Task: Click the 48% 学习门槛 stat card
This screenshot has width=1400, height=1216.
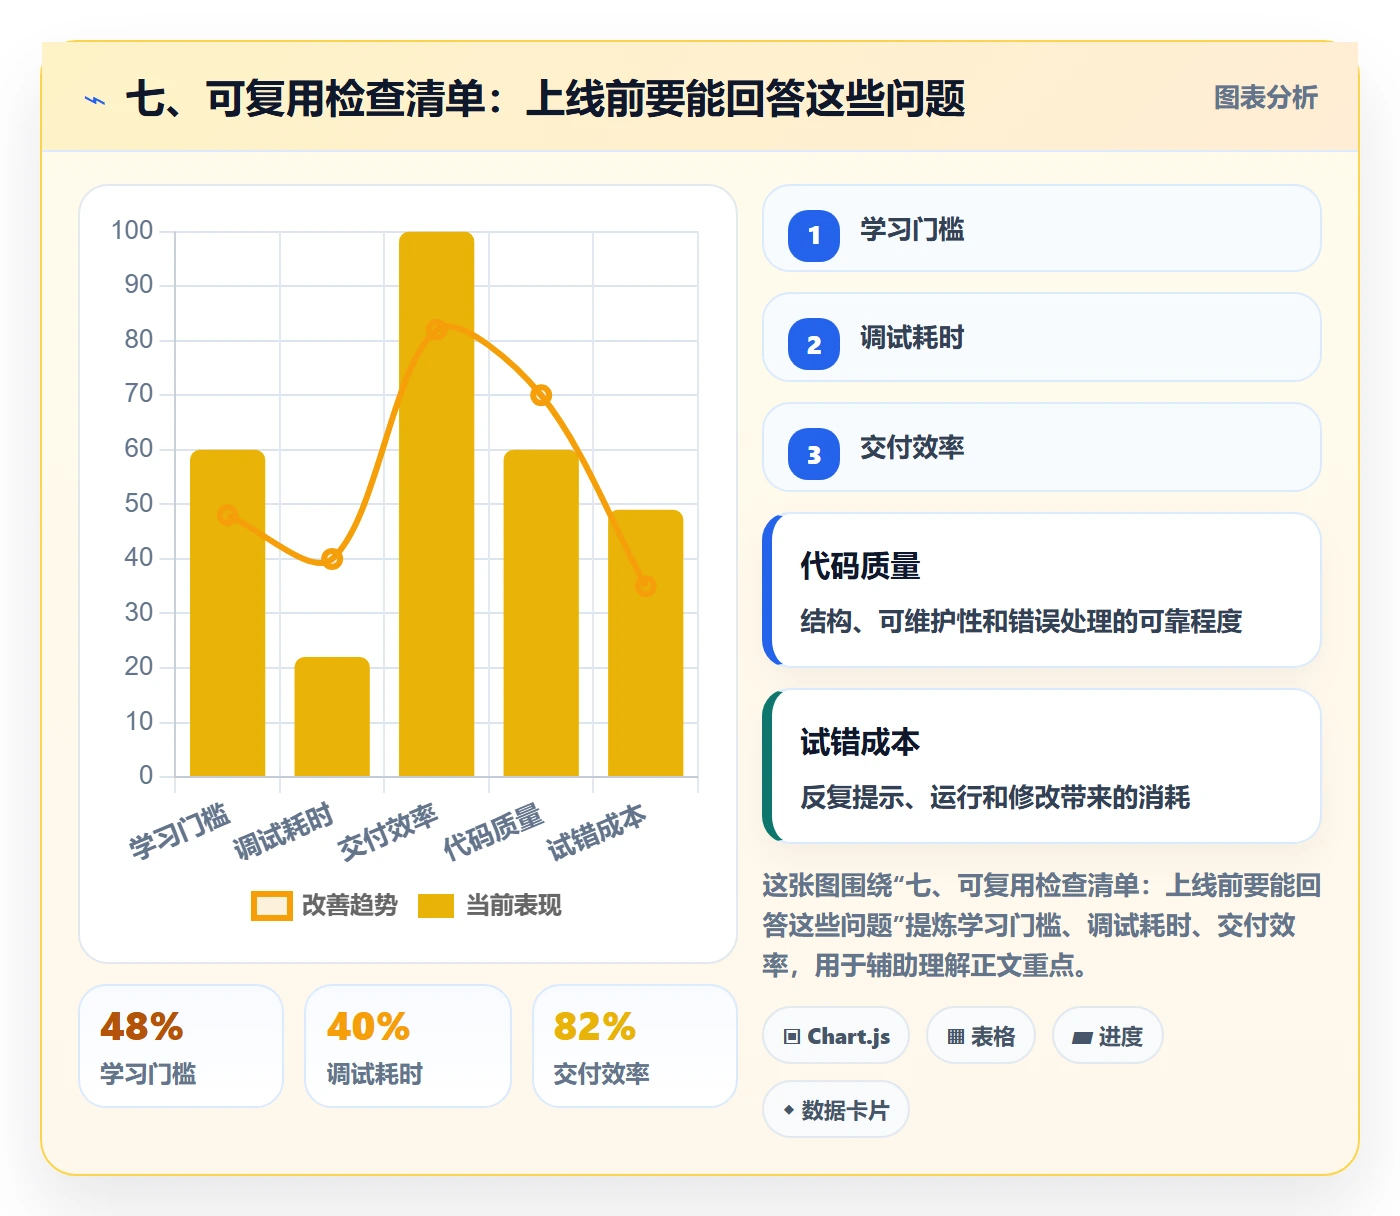Action: [181, 1046]
